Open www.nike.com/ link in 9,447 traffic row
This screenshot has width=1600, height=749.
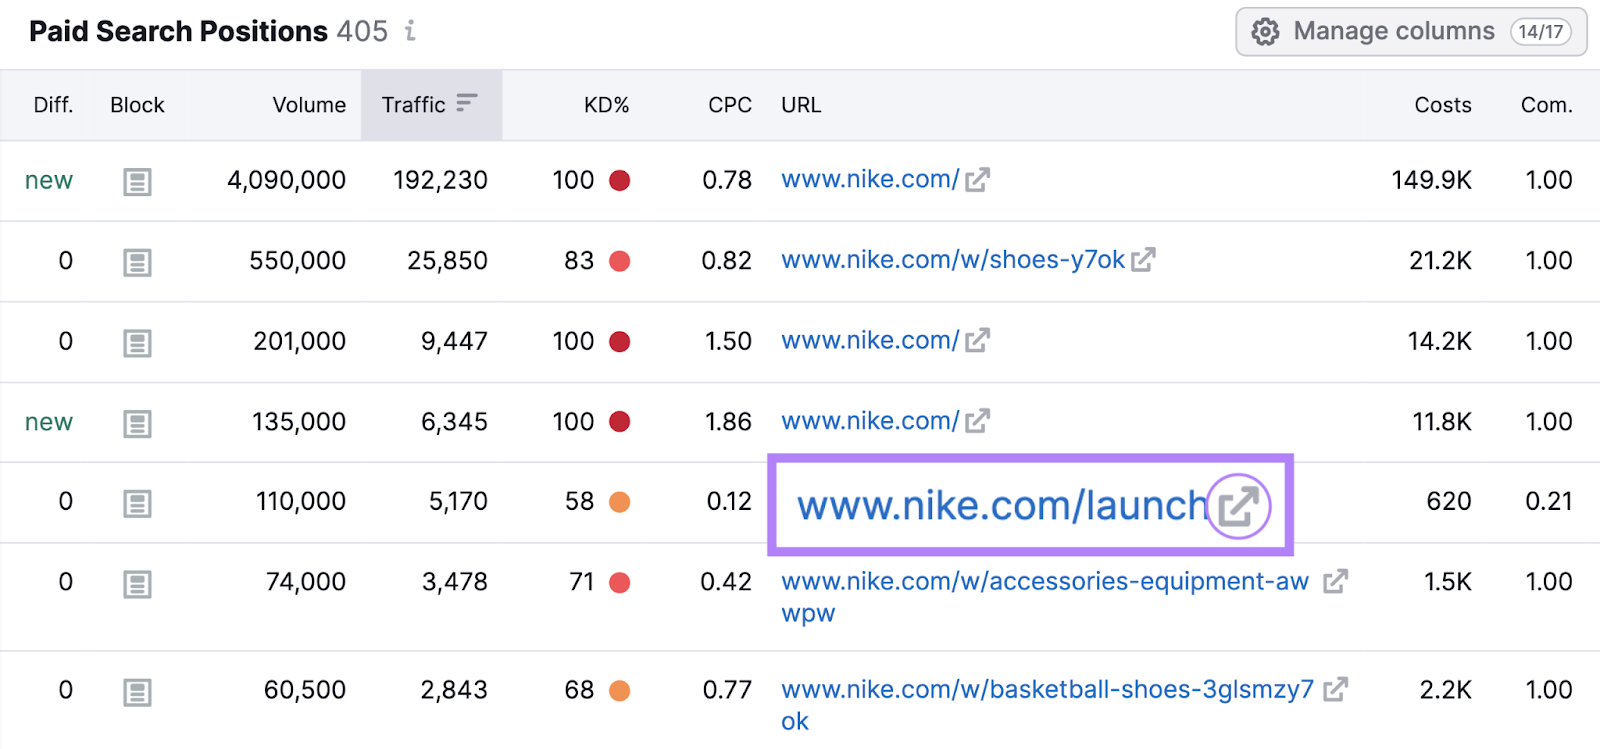click(870, 341)
